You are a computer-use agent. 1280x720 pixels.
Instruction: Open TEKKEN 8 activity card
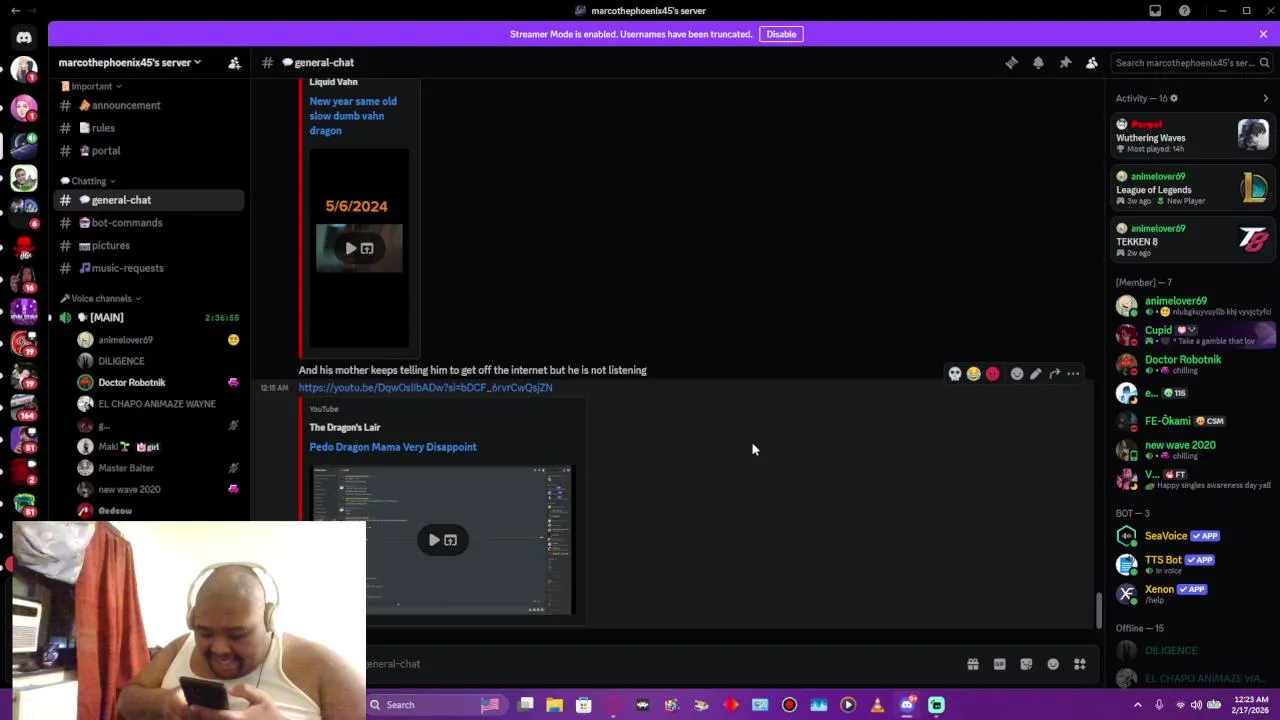(x=1193, y=240)
